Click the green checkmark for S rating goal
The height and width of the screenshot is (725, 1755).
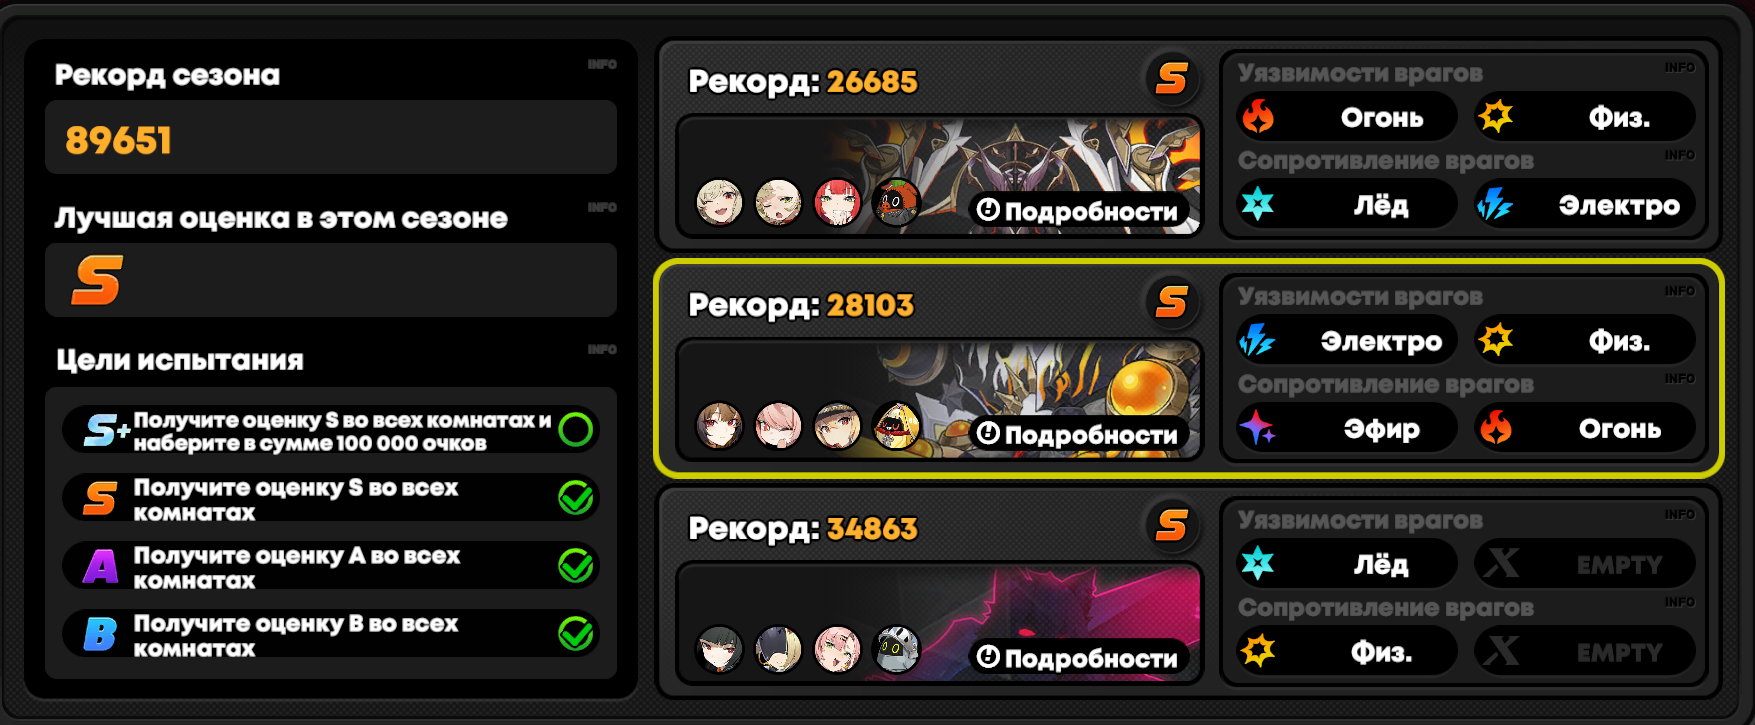pyautogui.click(x=576, y=498)
